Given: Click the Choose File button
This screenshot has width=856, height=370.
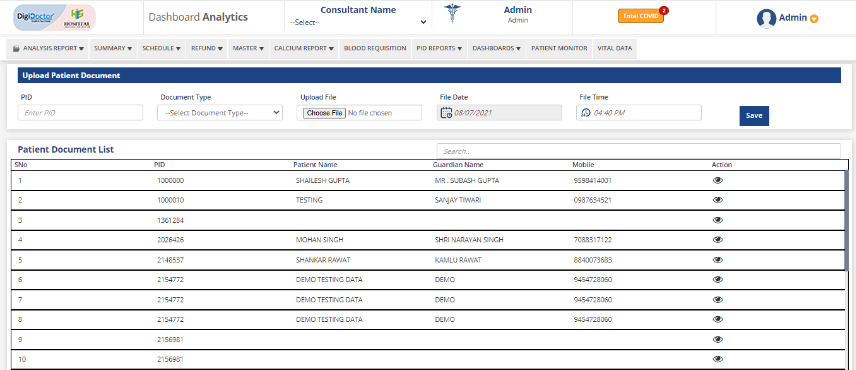Looking at the screenshot, I should pos(324,113).
